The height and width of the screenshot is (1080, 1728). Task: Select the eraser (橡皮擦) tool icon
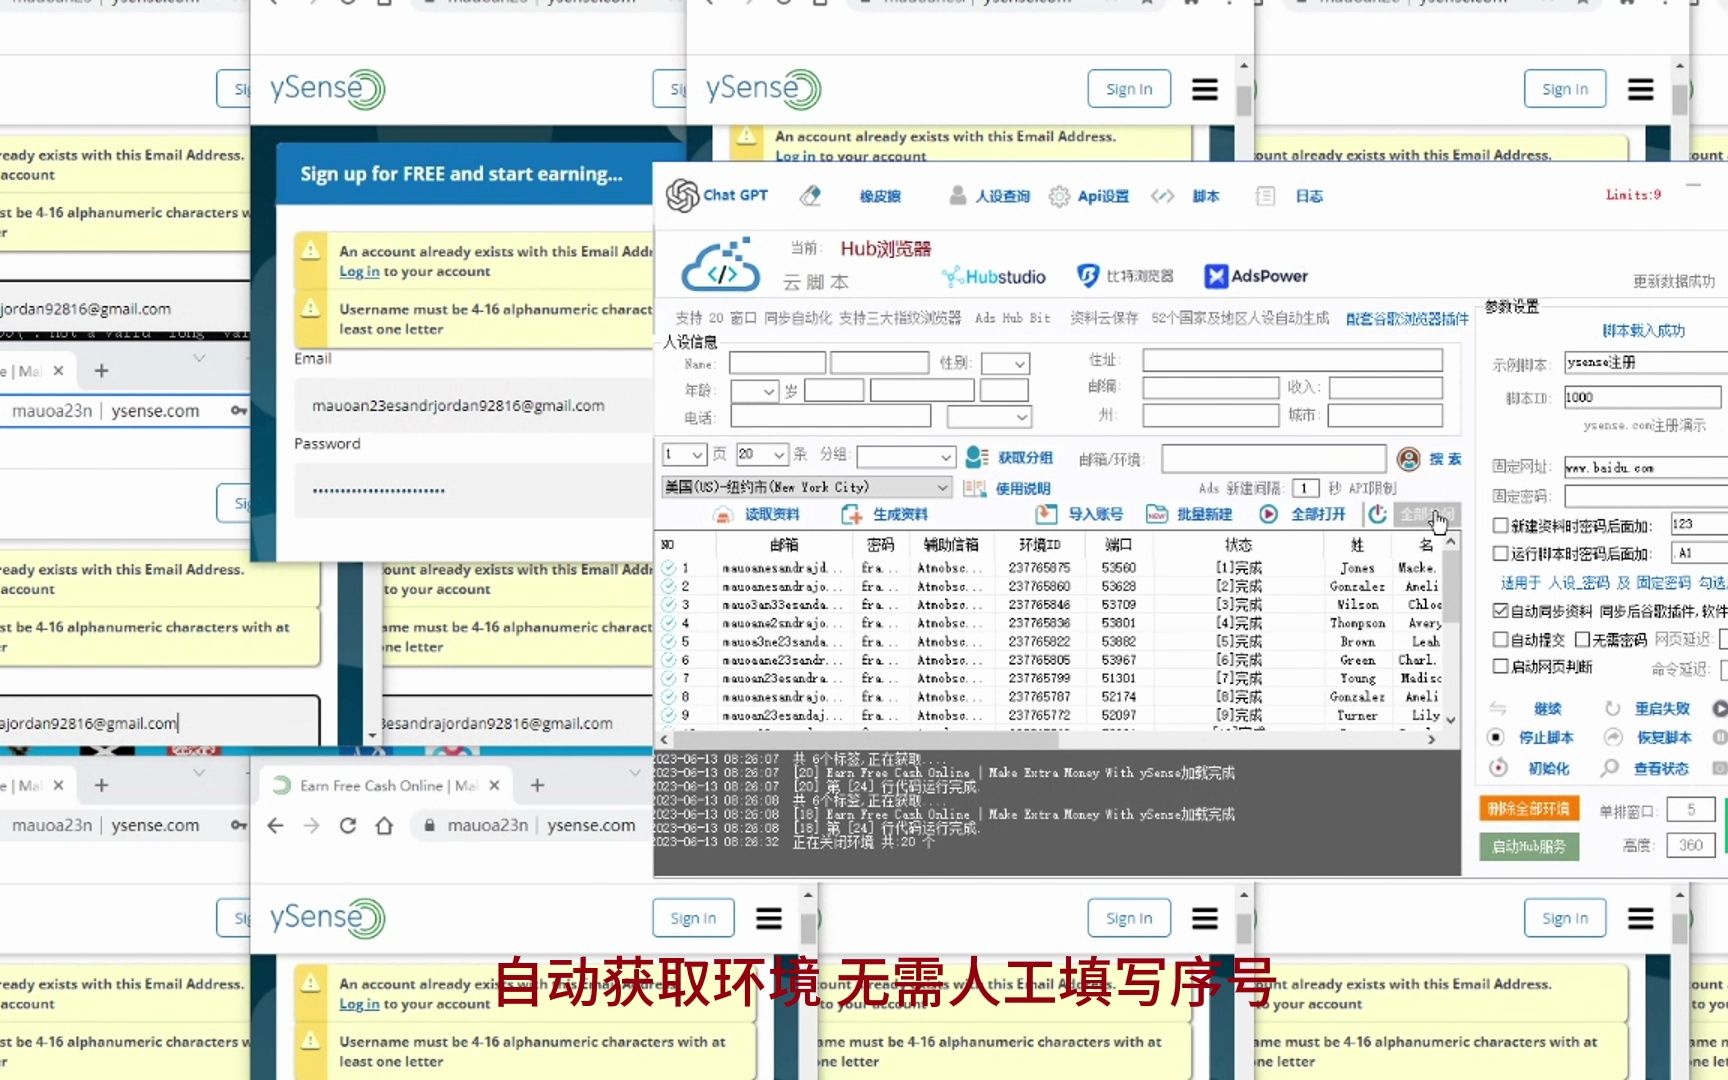pos(811,196)
